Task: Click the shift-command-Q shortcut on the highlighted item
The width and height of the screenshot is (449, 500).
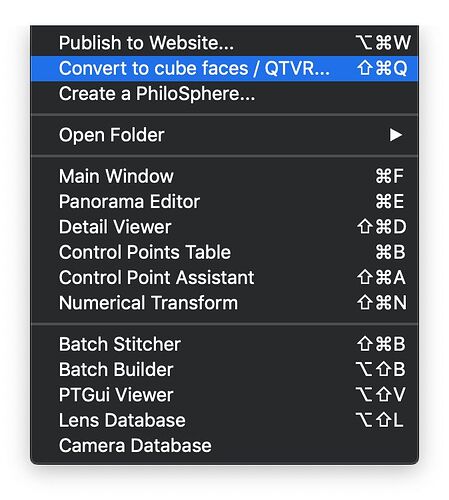Action: coord(382,68)
